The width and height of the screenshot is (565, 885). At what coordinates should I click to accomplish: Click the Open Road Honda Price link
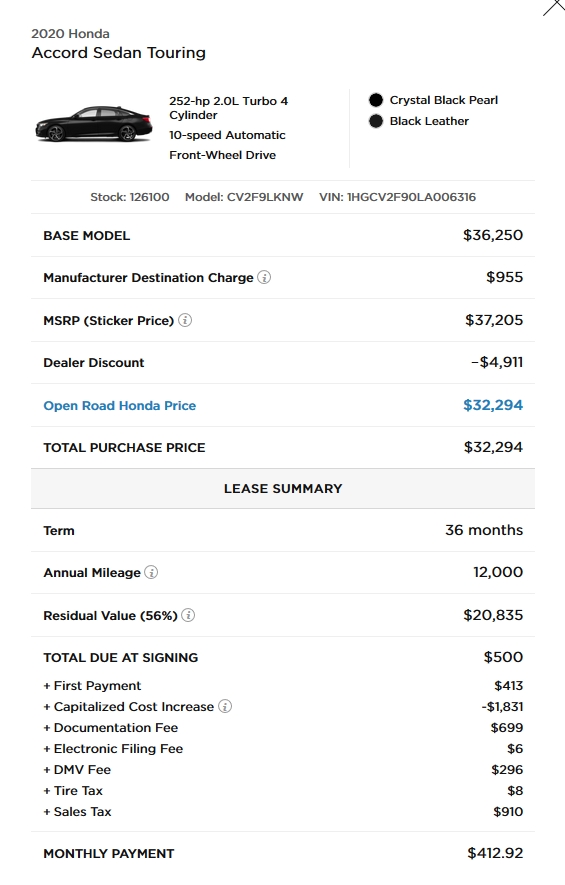120,405
